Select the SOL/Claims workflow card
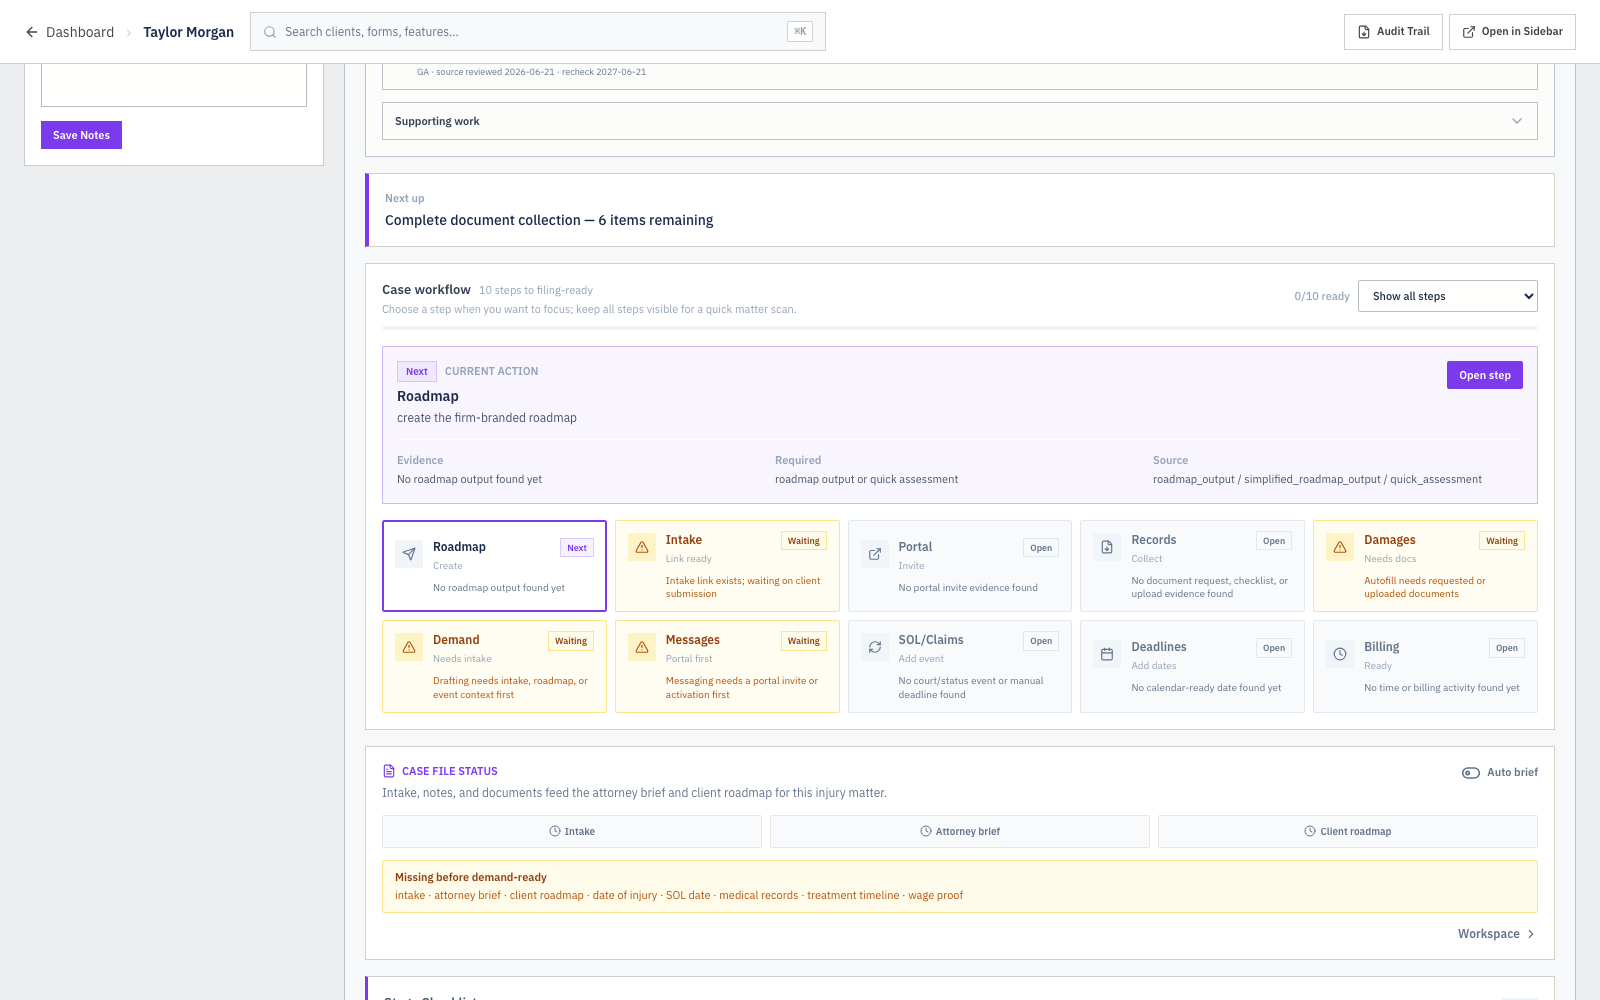Image resolution: width=1600 pixels, height=1000 pixels. [960, 666]
